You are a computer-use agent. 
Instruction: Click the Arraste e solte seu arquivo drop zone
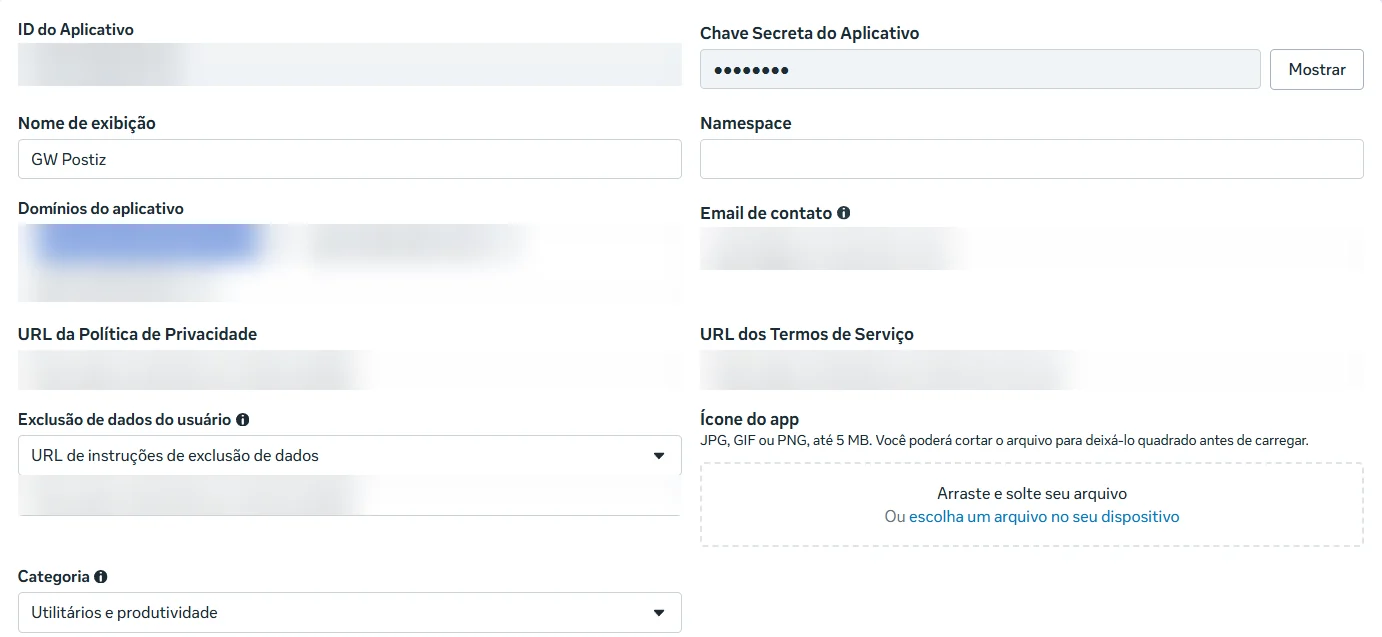[x=1031, y=504]
